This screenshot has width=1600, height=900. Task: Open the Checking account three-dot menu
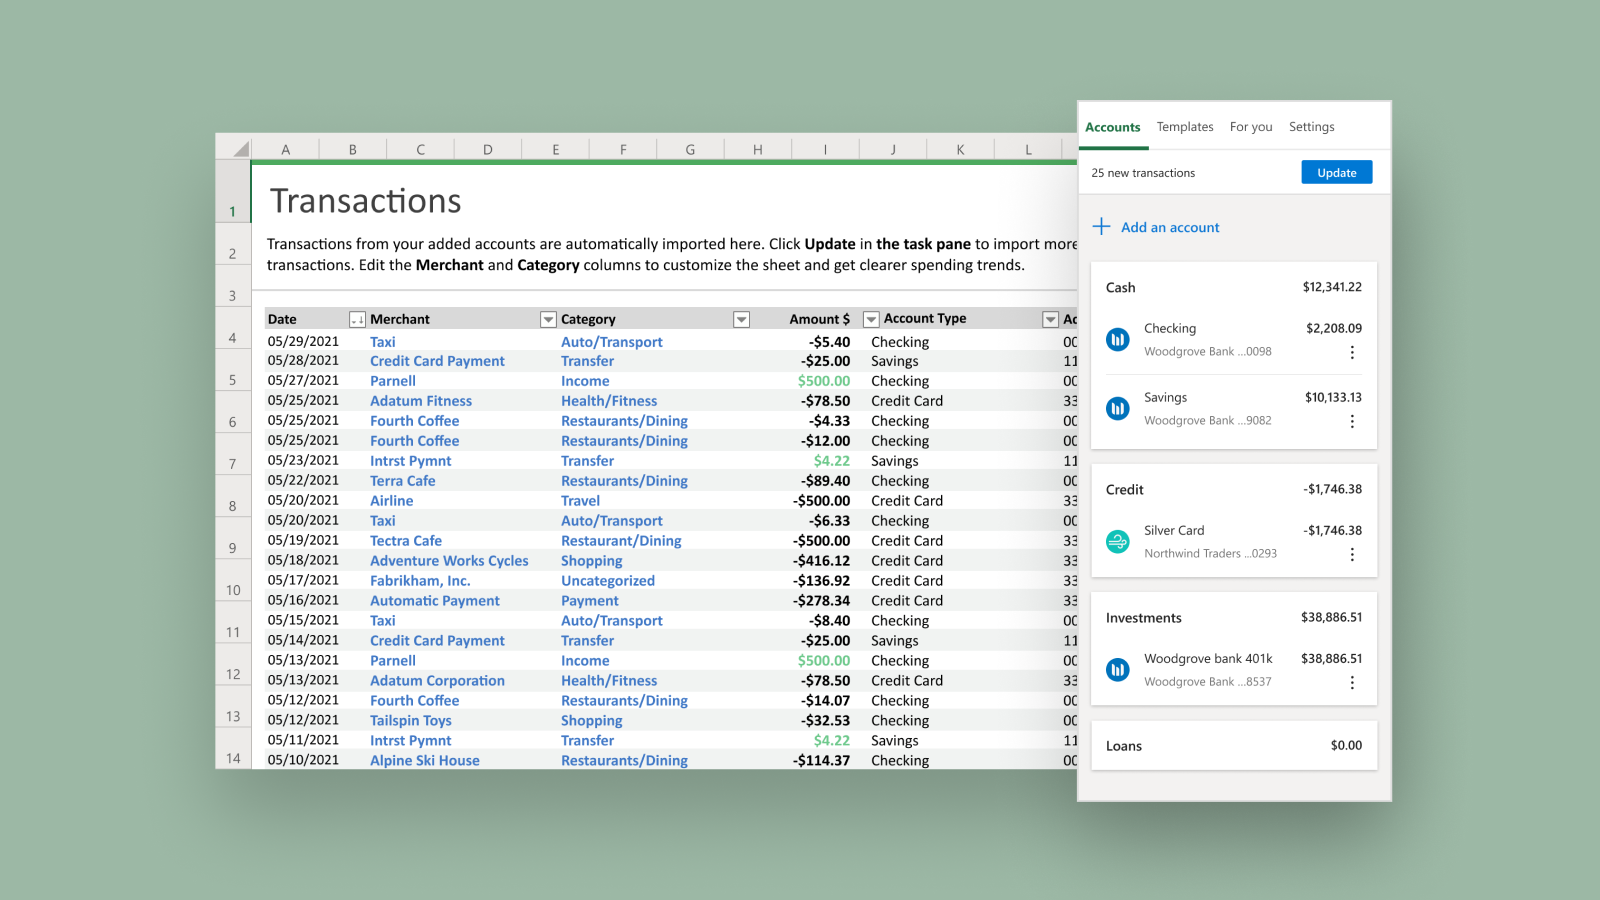[1352, 352]
